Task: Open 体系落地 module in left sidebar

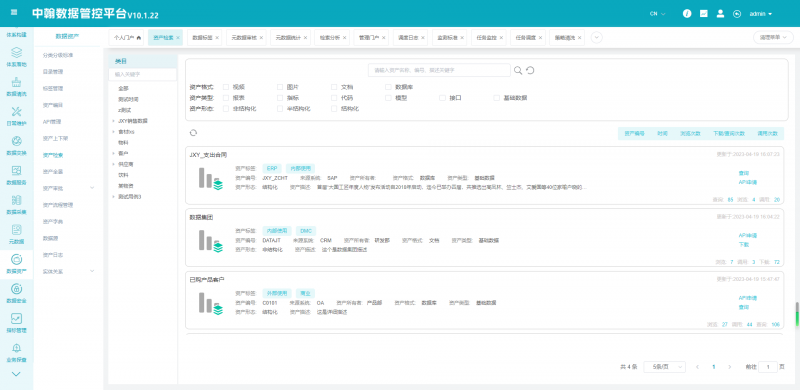Action: [x=16, y=57]
